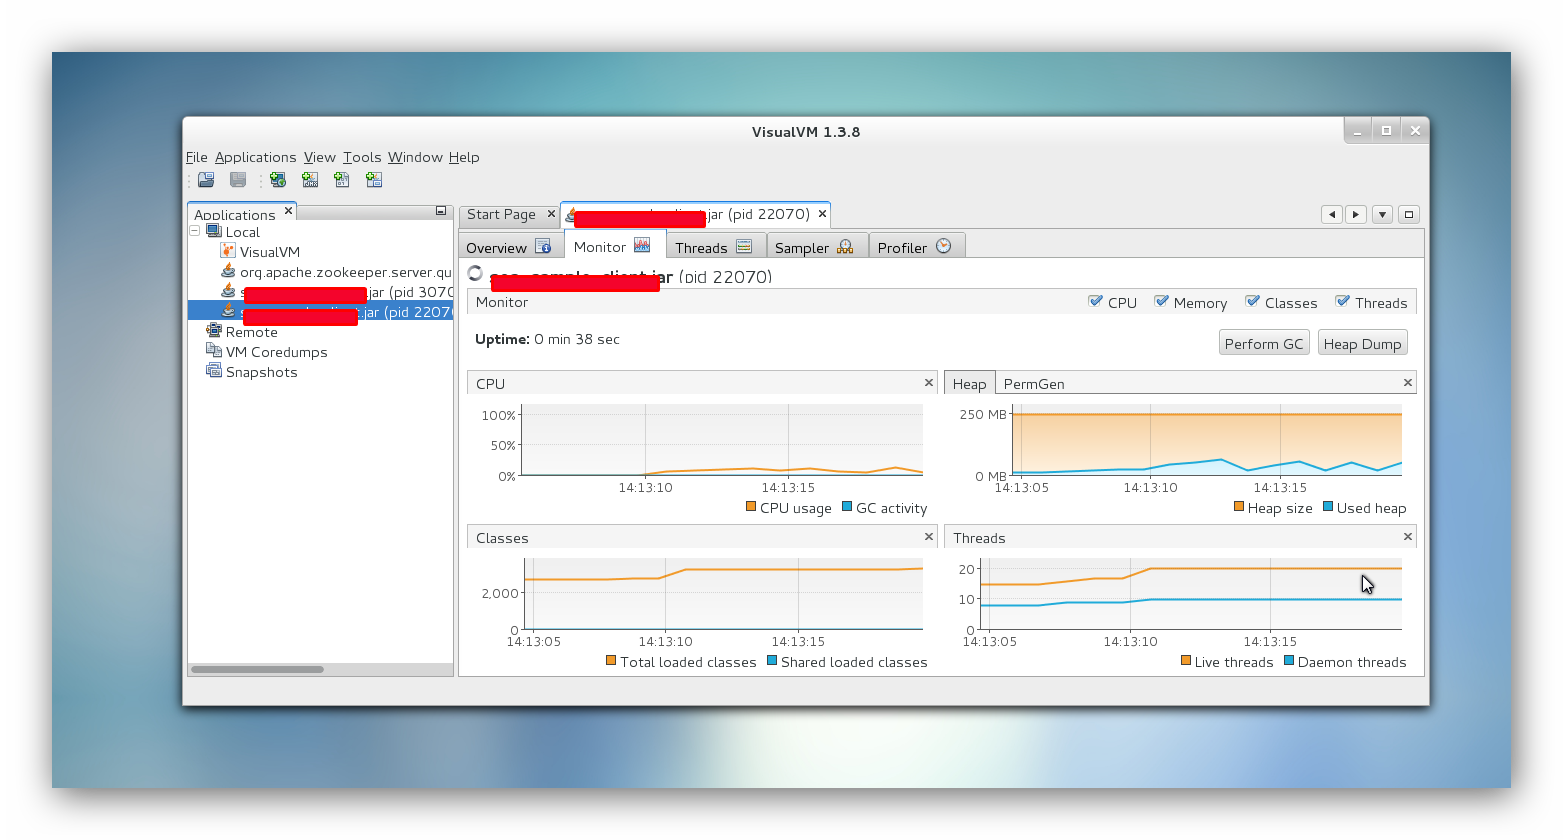Open the Window menu
Viewport: 1563px width, 840px height.
[415, 157]
